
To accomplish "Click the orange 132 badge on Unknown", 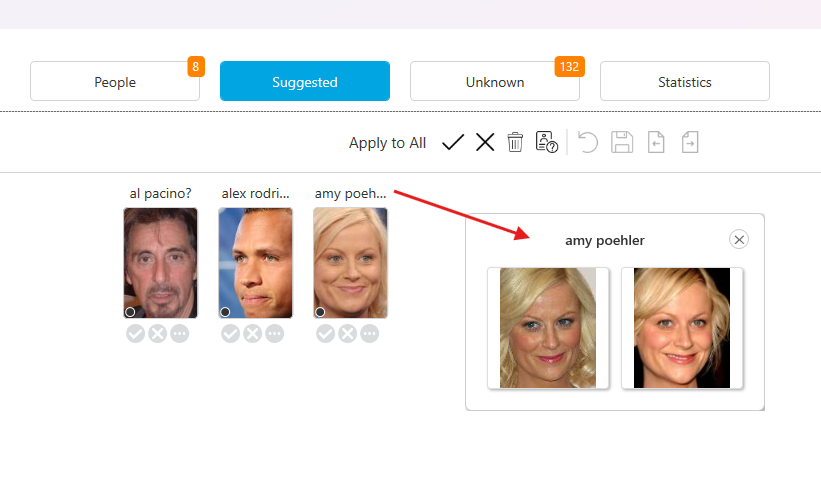I will 569,66.
